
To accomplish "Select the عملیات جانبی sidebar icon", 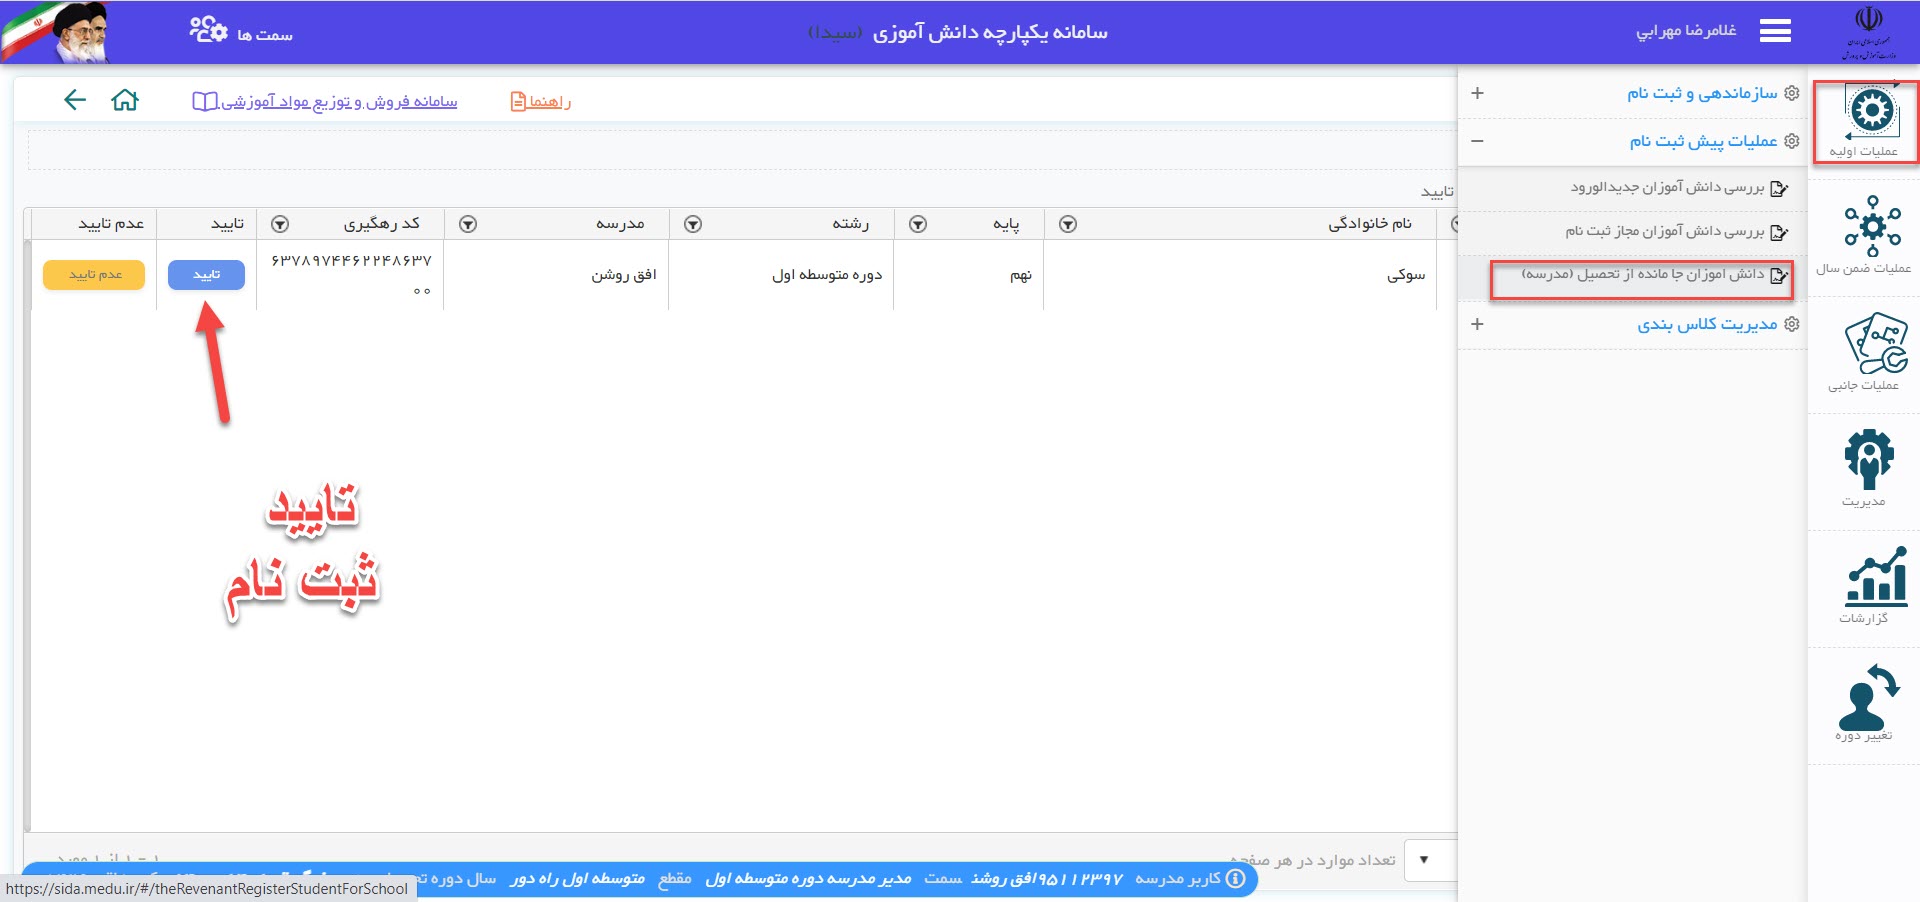I will pos(1874,344).
